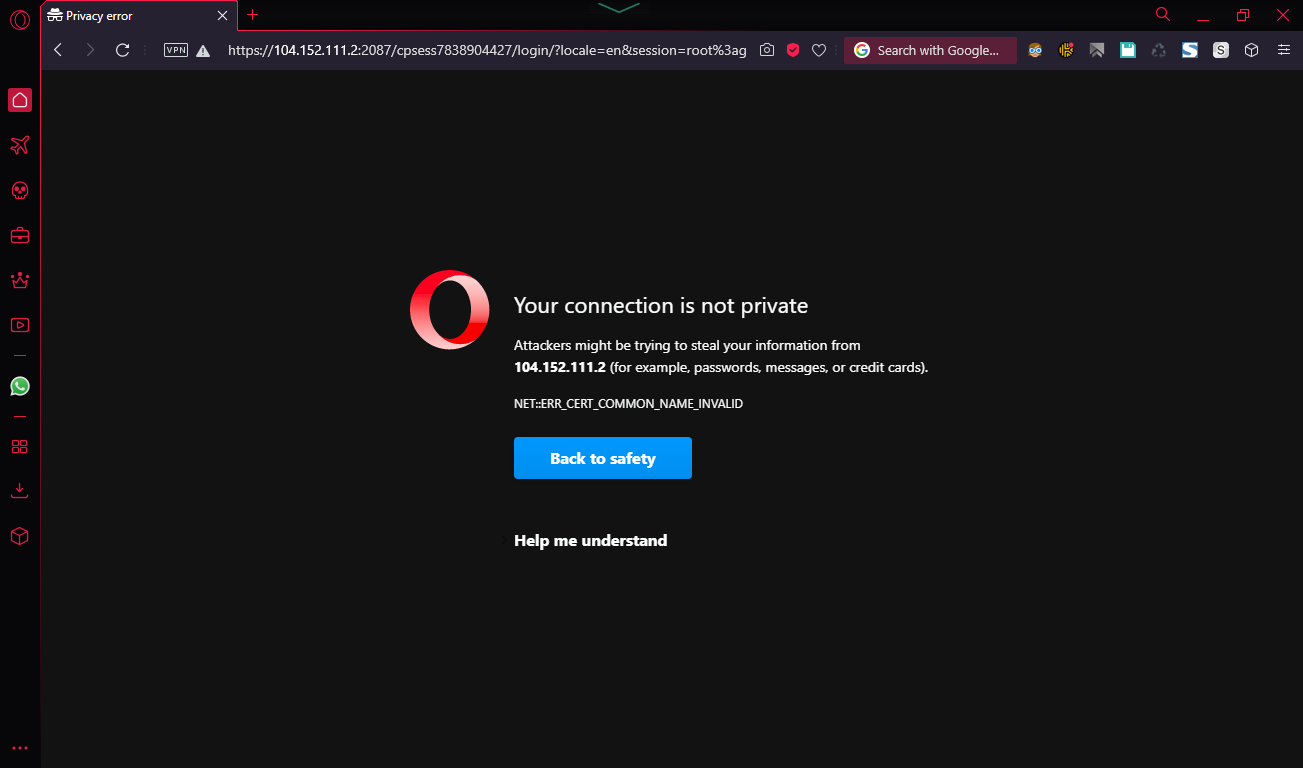Open the briefcase icon in the sidebar

tap(20, 236)
